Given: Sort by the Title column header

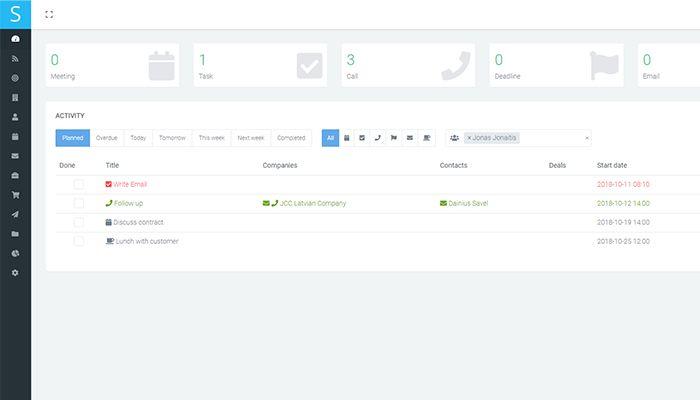Looking at the screenshot, I should [x=112, y=165].
